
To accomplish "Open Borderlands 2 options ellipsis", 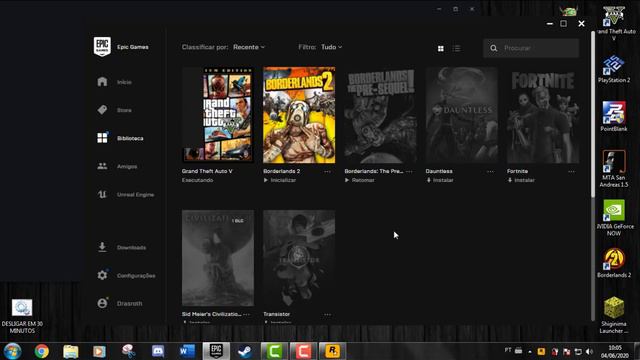I will [x=327, y=172].
